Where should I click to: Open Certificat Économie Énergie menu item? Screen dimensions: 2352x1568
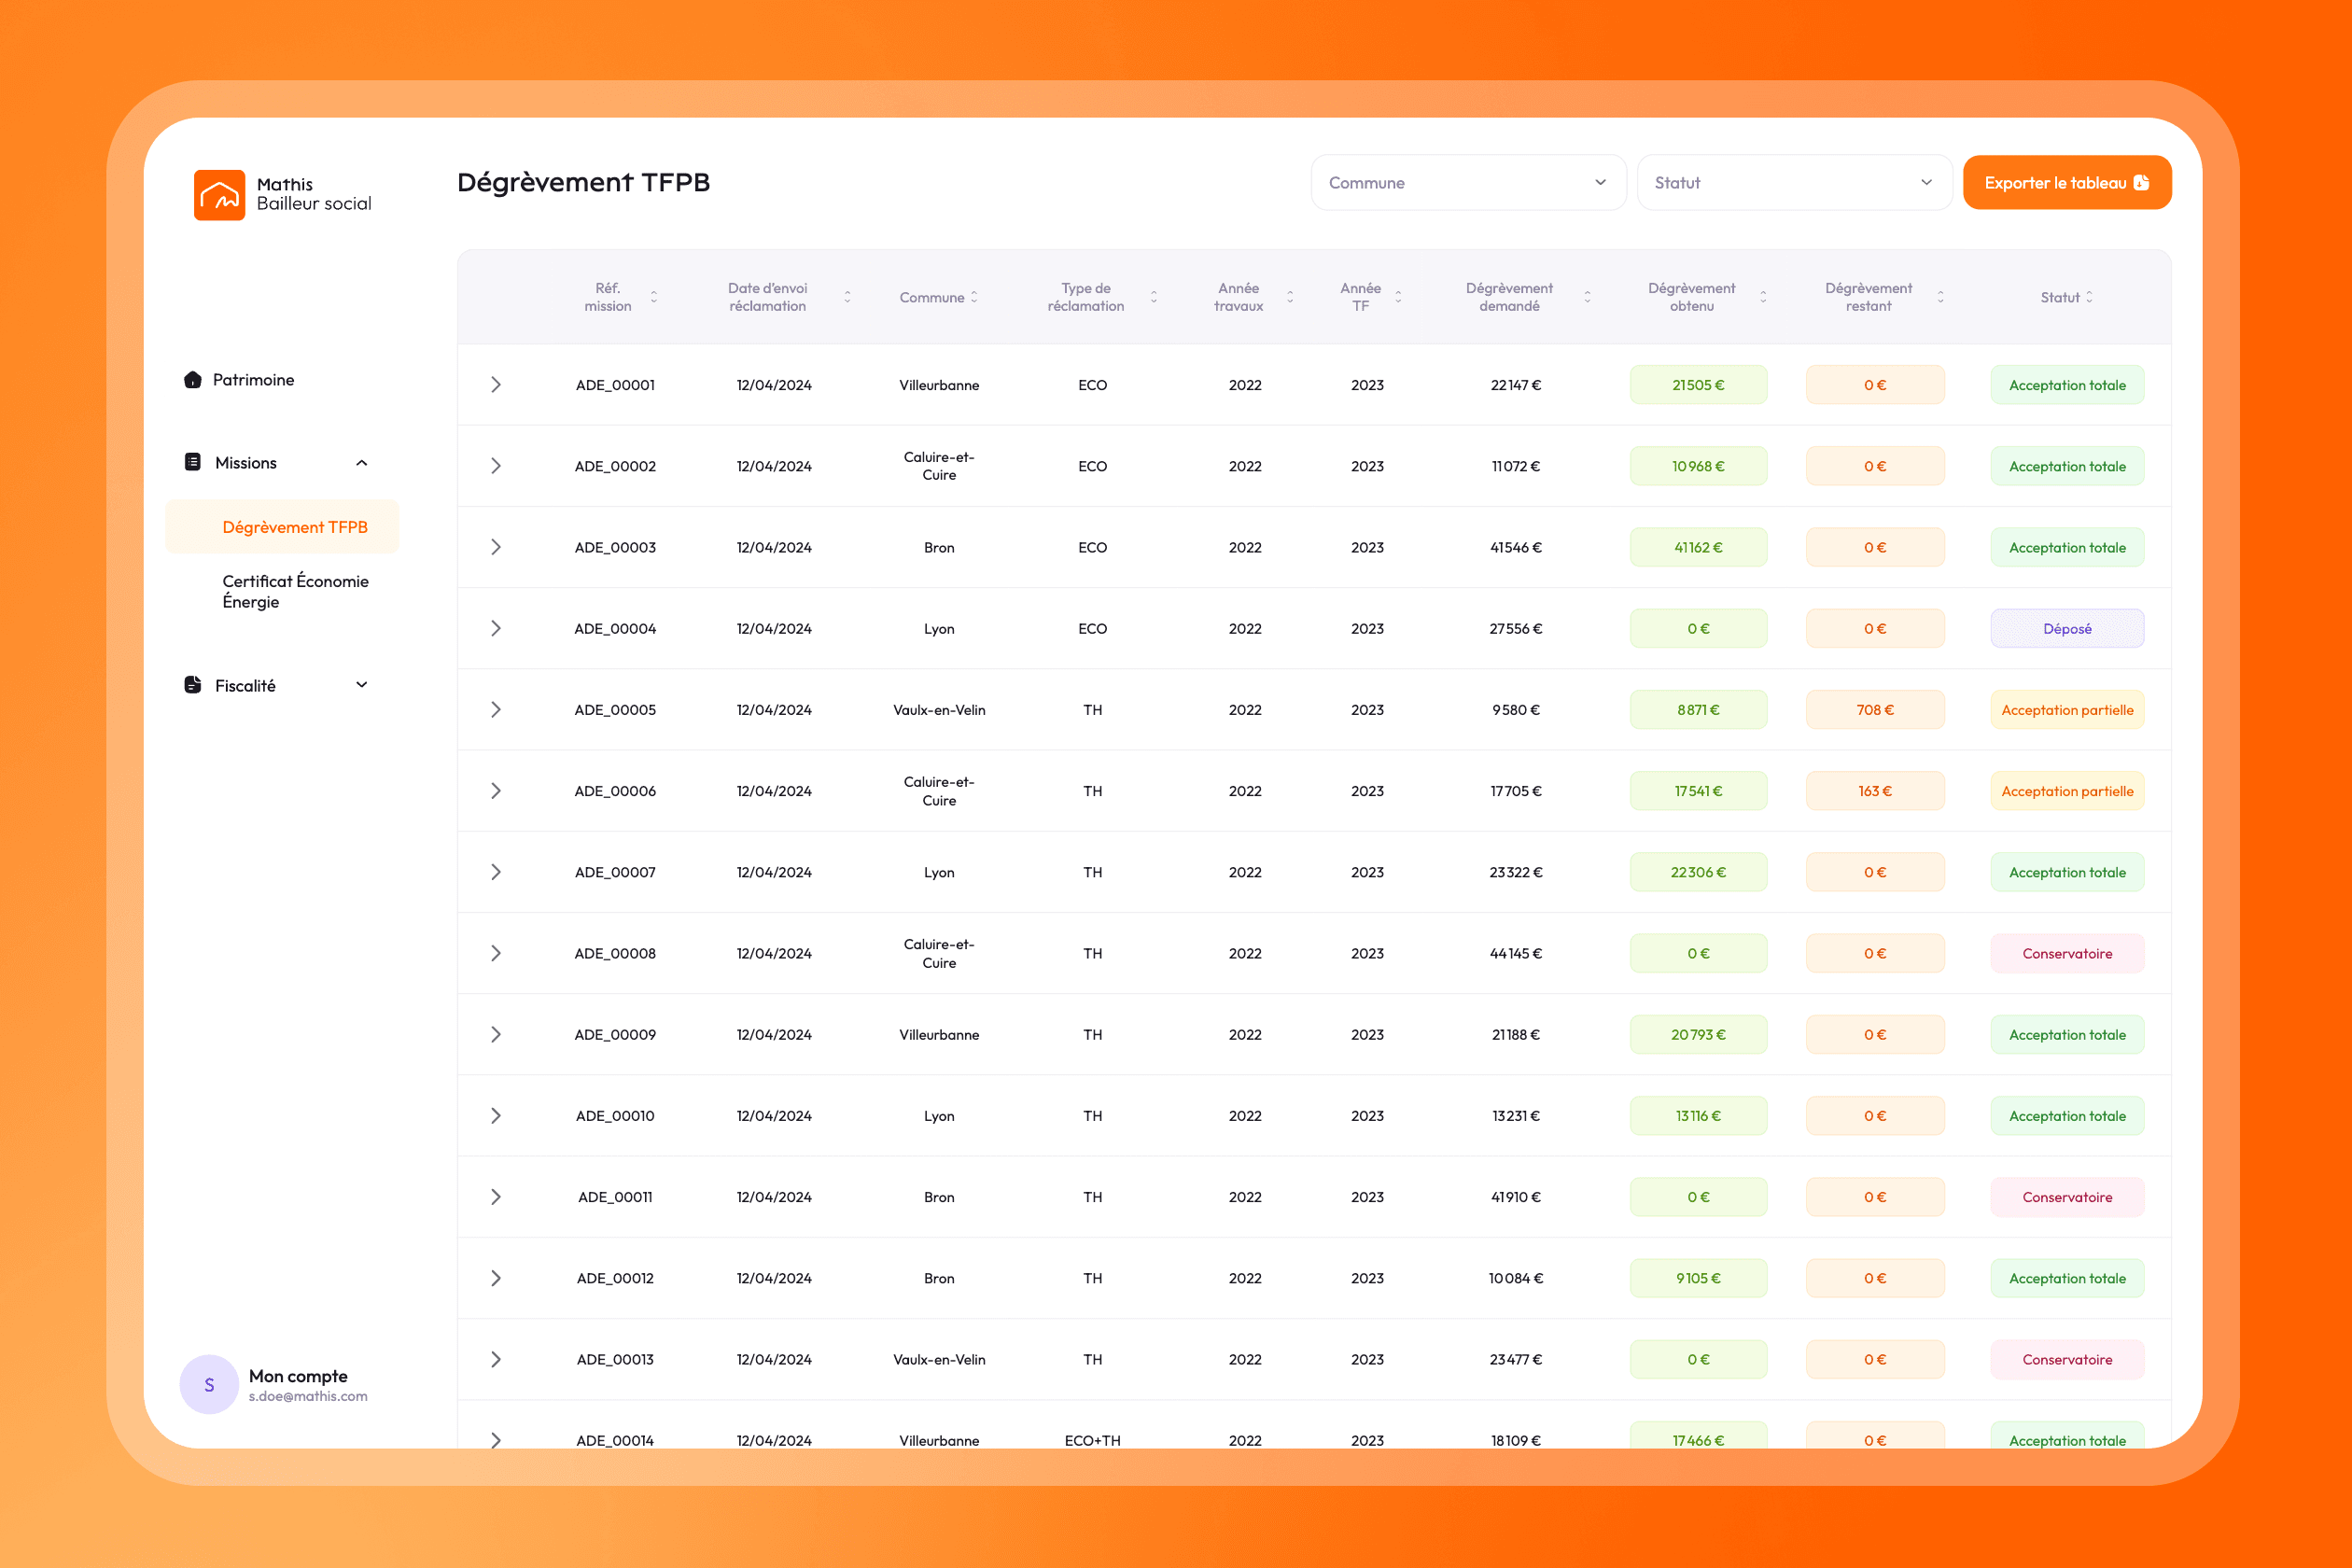295,591
